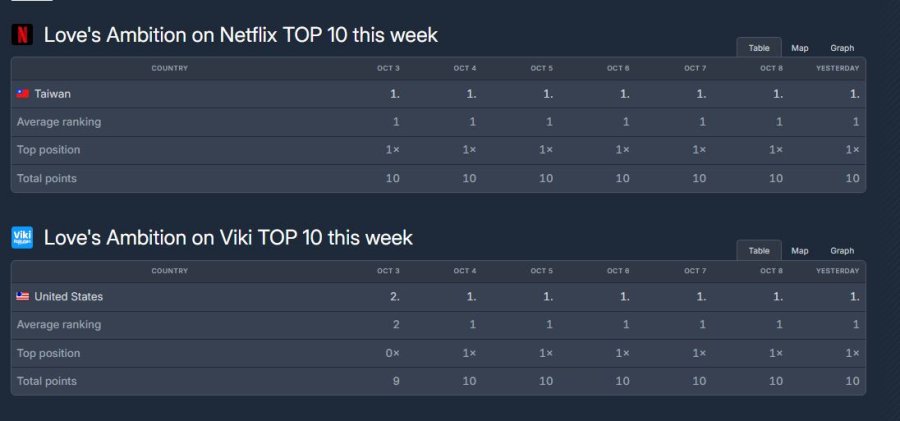The height and width of the screenshot is (421, 900).
Task: Click the United States flag icon
Action: [x=23, y=297]
